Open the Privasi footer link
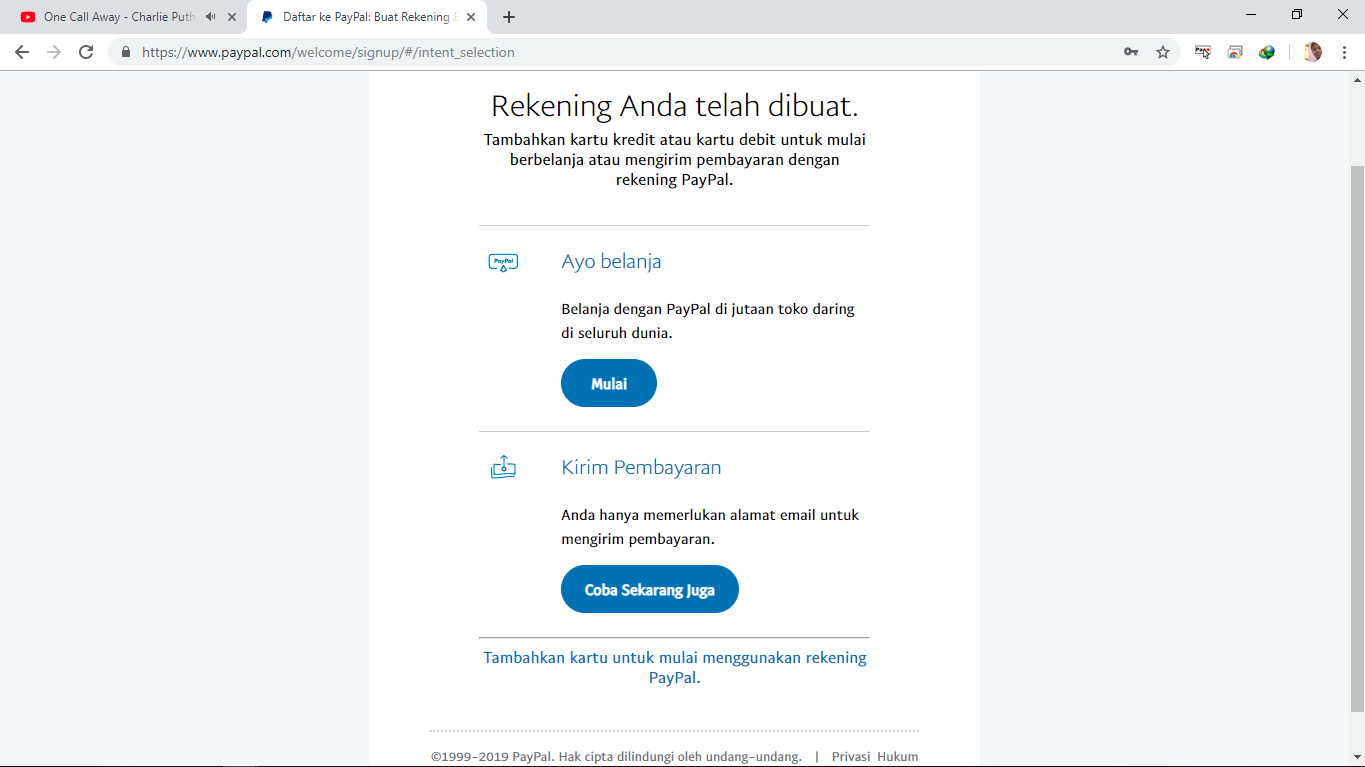Image resolution: width=1365 pixels, height=767 pixels. (x=851, y=757)
